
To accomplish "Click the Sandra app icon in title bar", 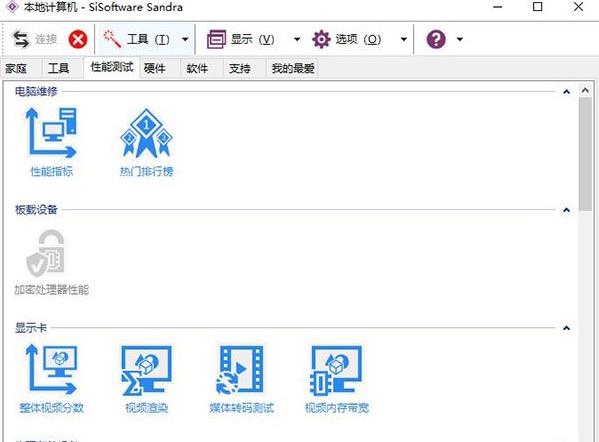I will click(12, 6).
